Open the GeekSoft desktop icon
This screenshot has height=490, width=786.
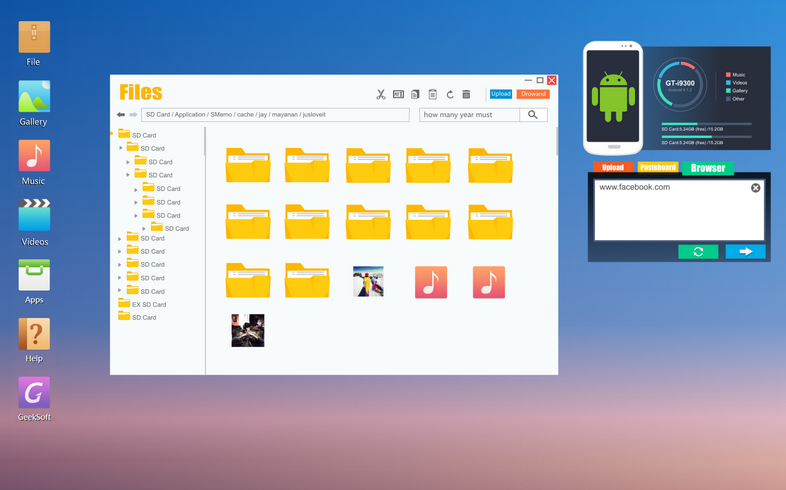coord(34,399)
